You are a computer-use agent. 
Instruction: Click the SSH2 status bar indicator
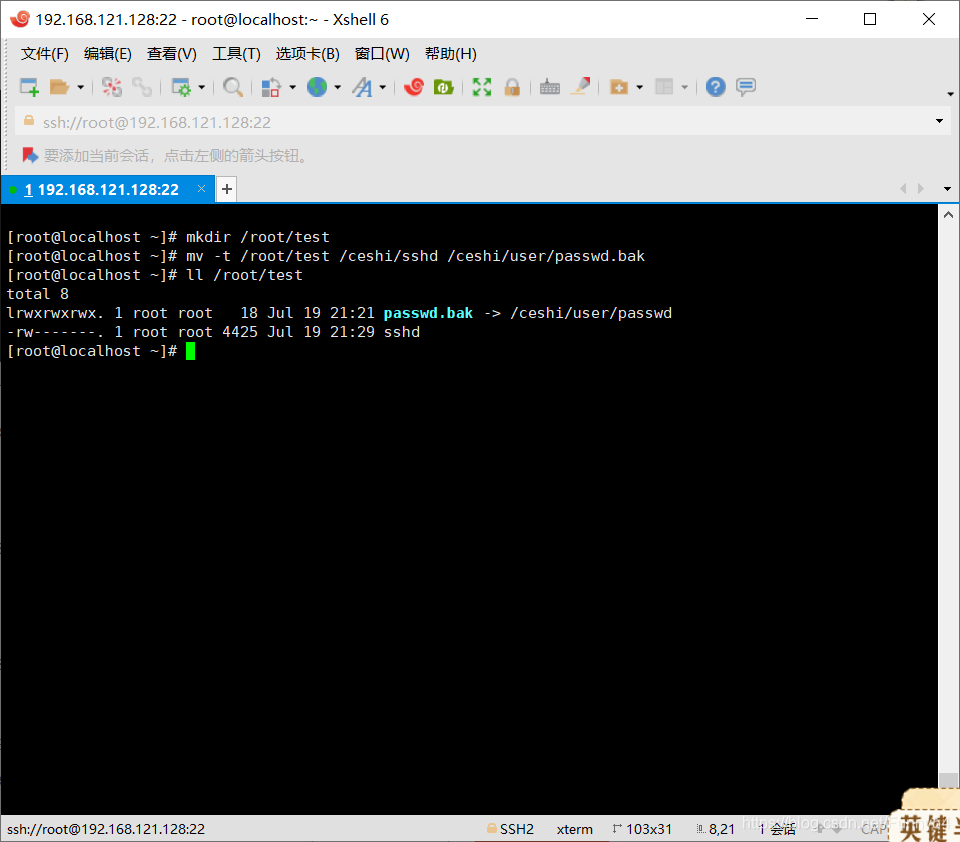(x=511, y=829)
